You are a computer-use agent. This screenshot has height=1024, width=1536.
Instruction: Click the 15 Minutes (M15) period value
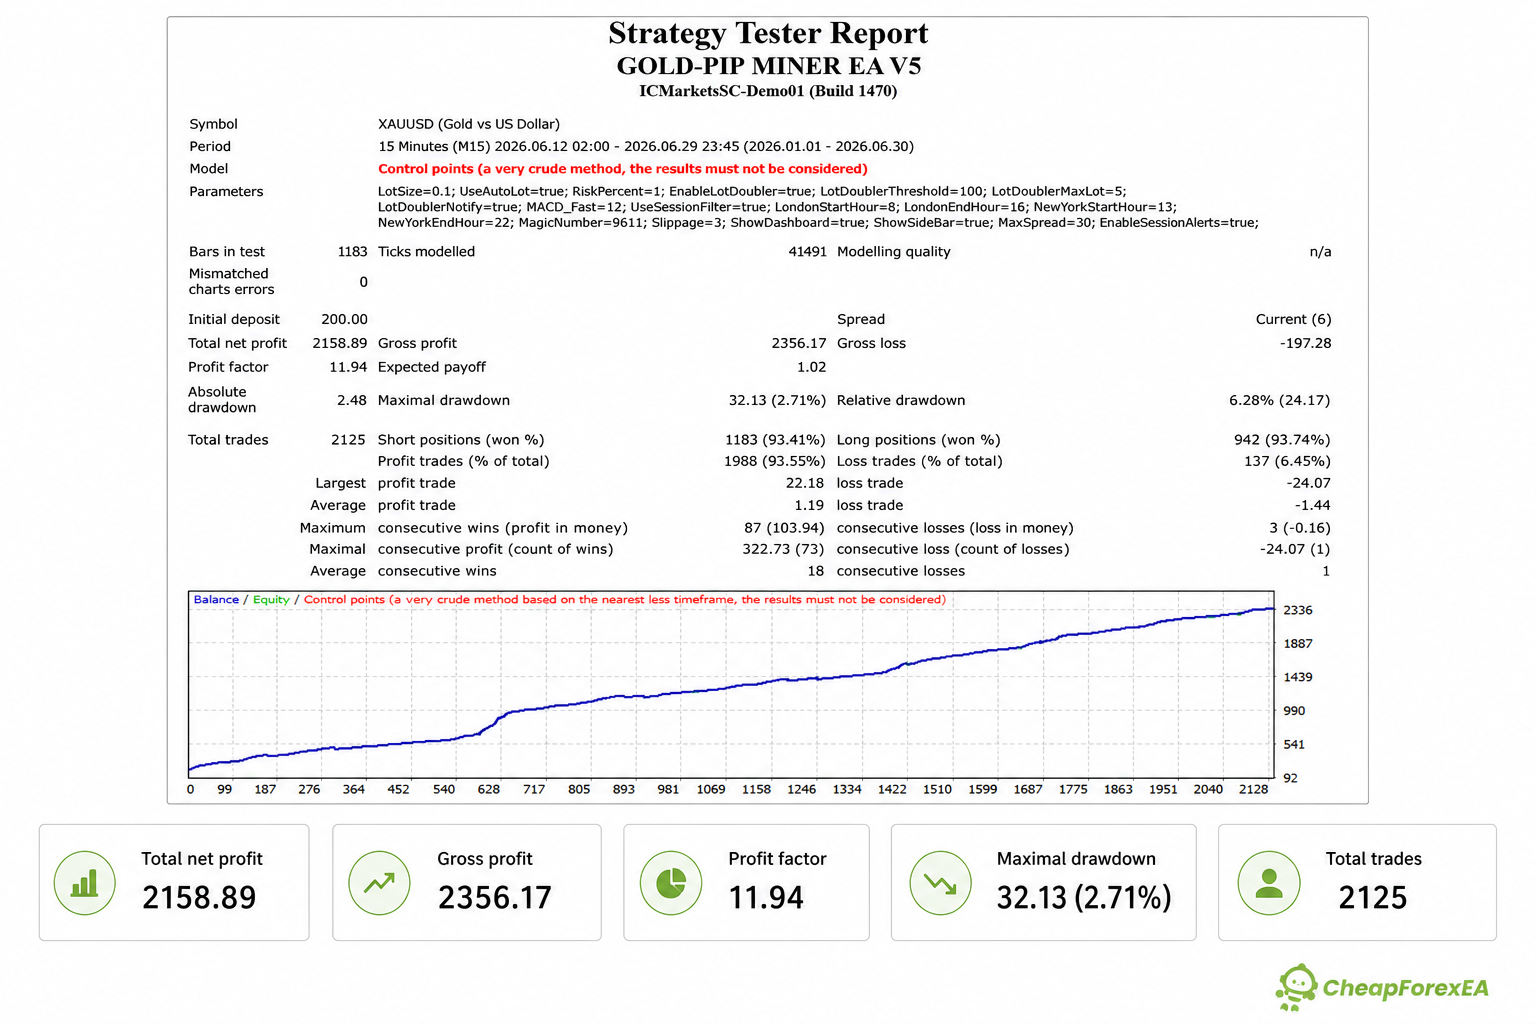[646, 146]
